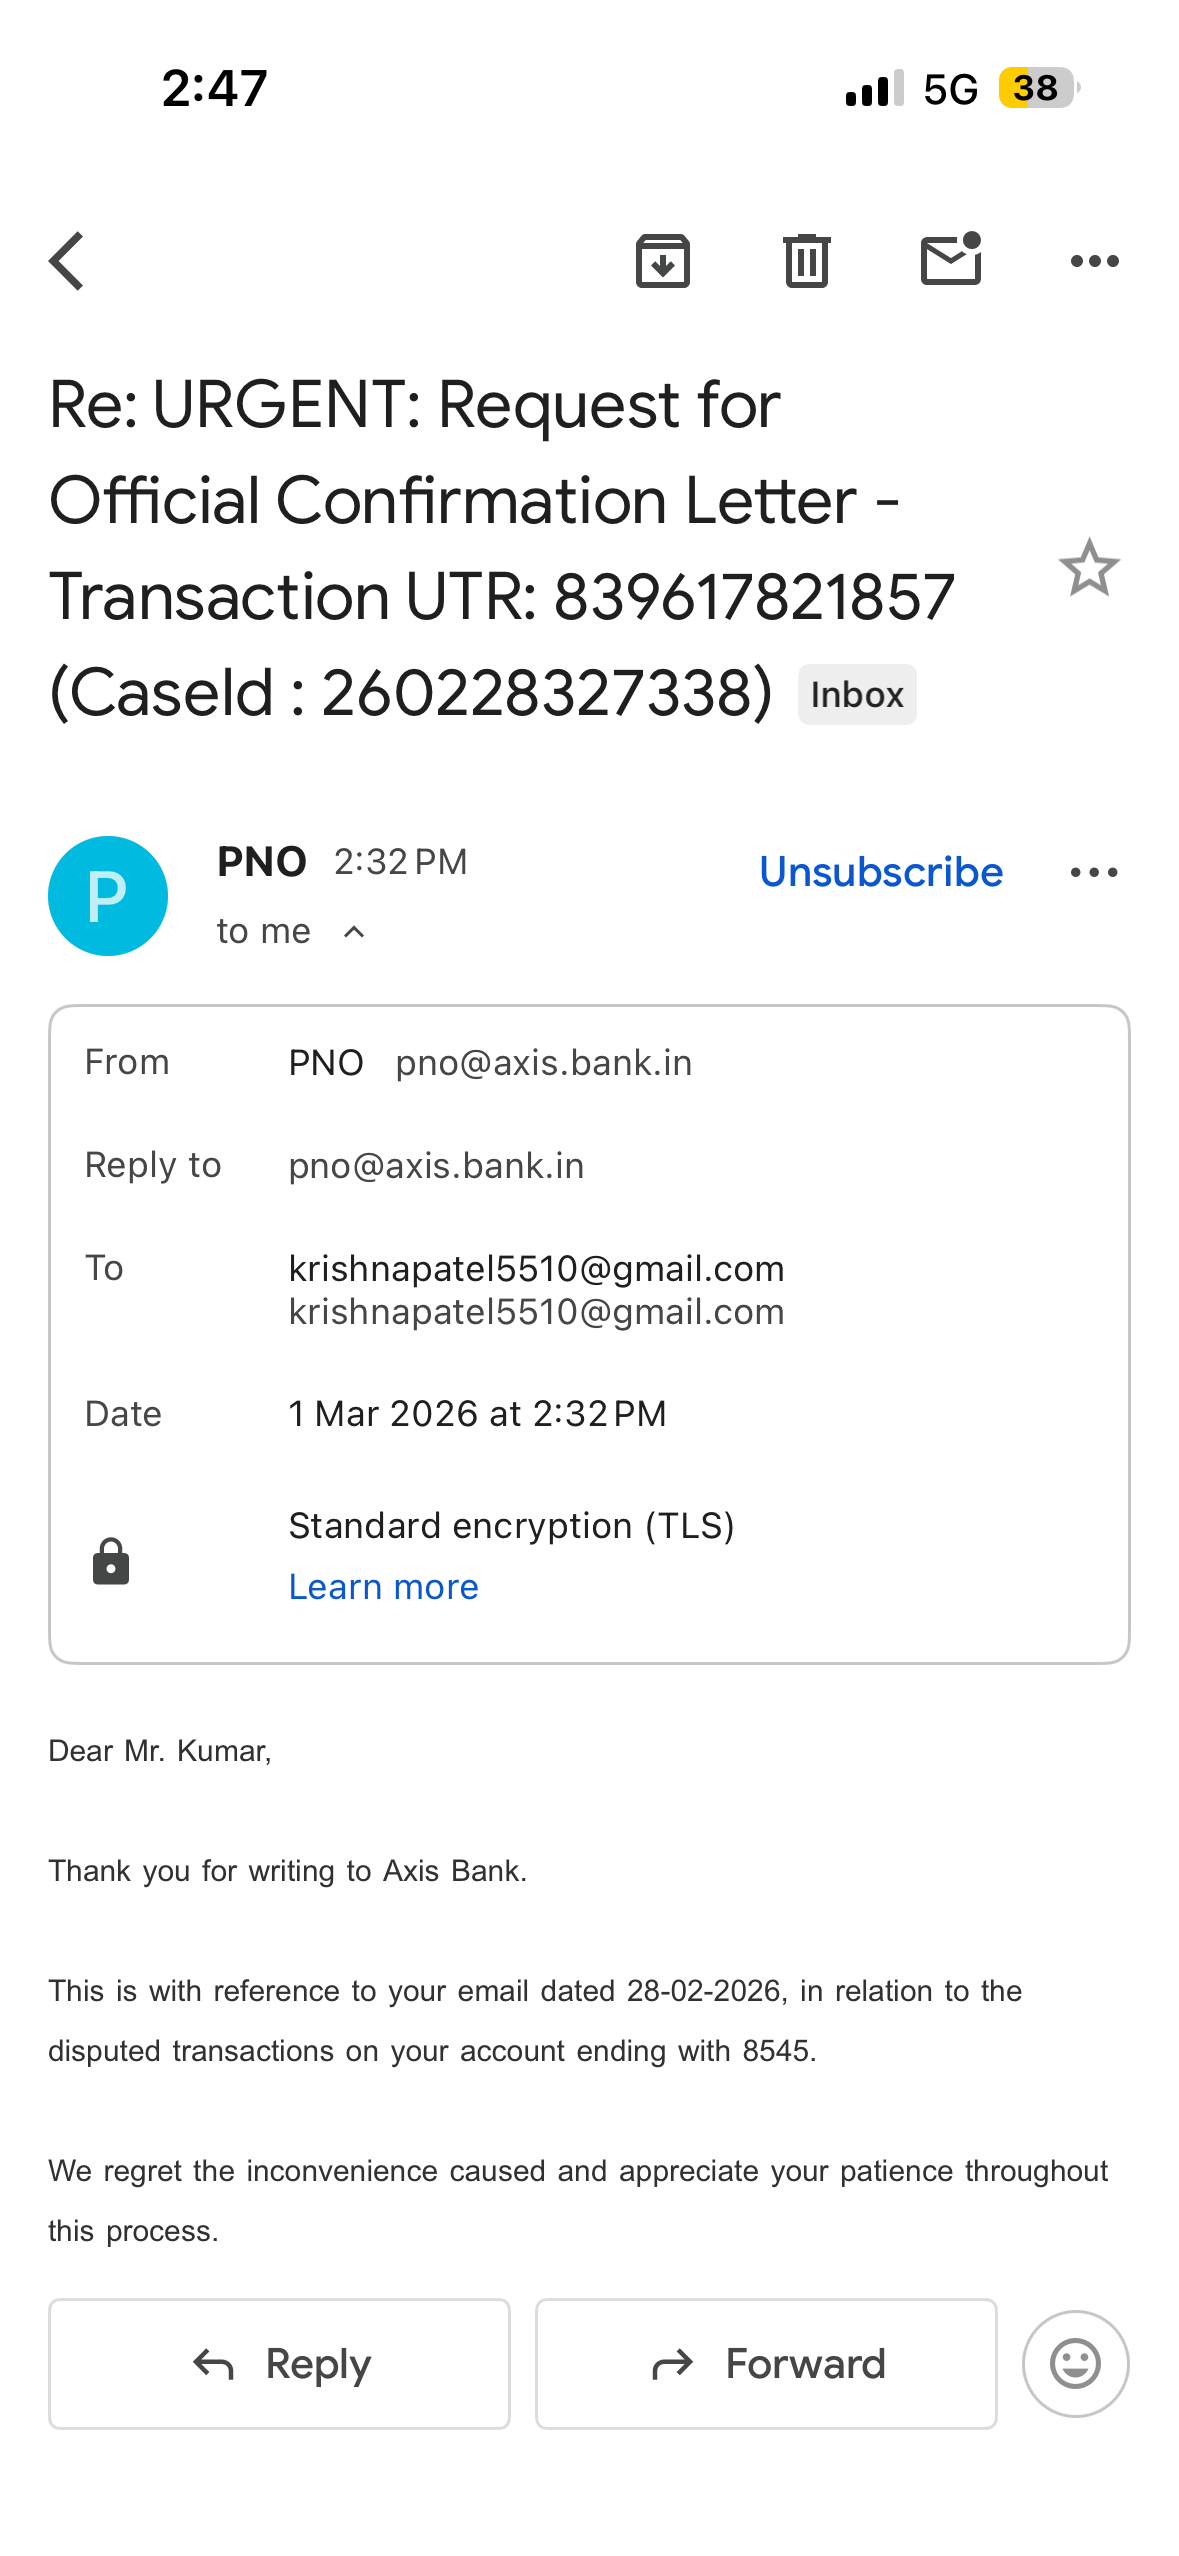Screen dimensions: 1179x2556
Task: Tap Reply button
Action: pos(279,2364)
